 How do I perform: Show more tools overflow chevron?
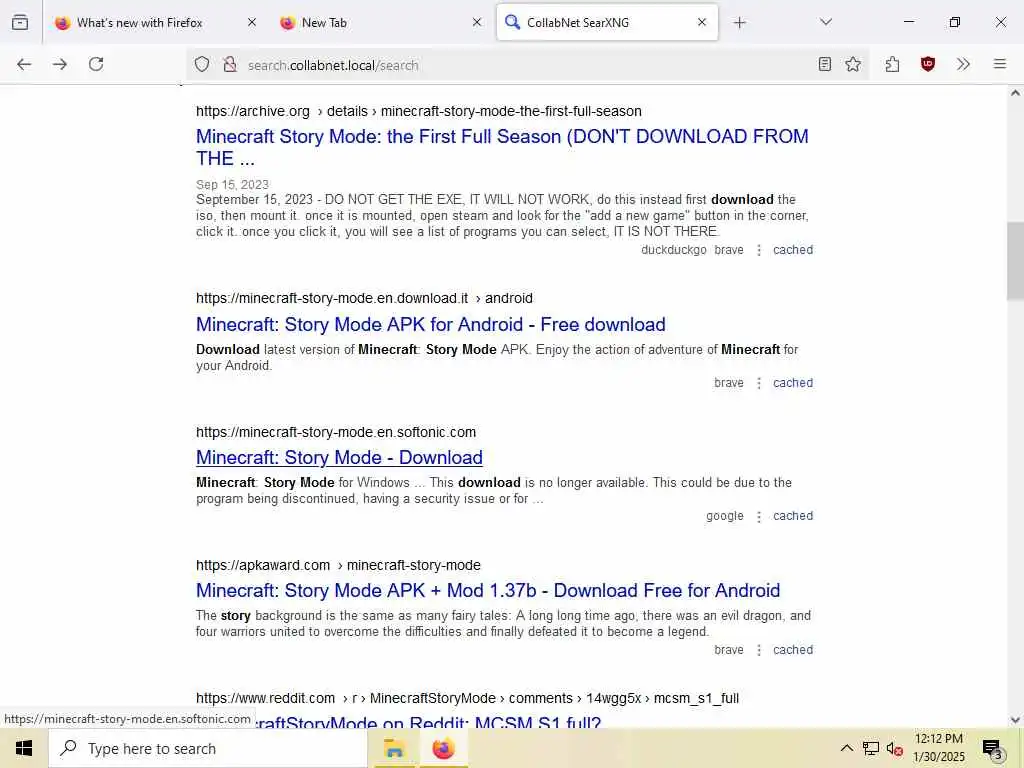point(963,64)
